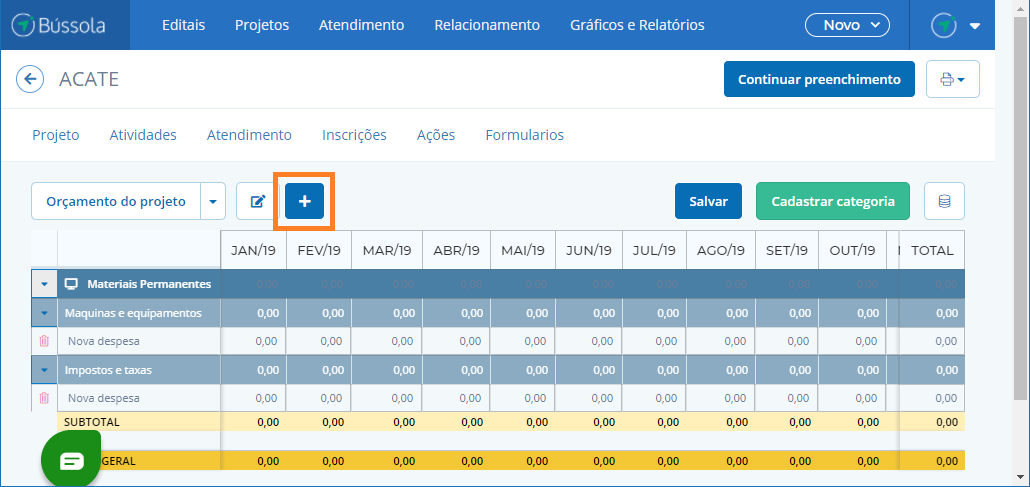Click the TOTAL column header
The width and height of the screenshot is (1030, 487).
(931, 250)
